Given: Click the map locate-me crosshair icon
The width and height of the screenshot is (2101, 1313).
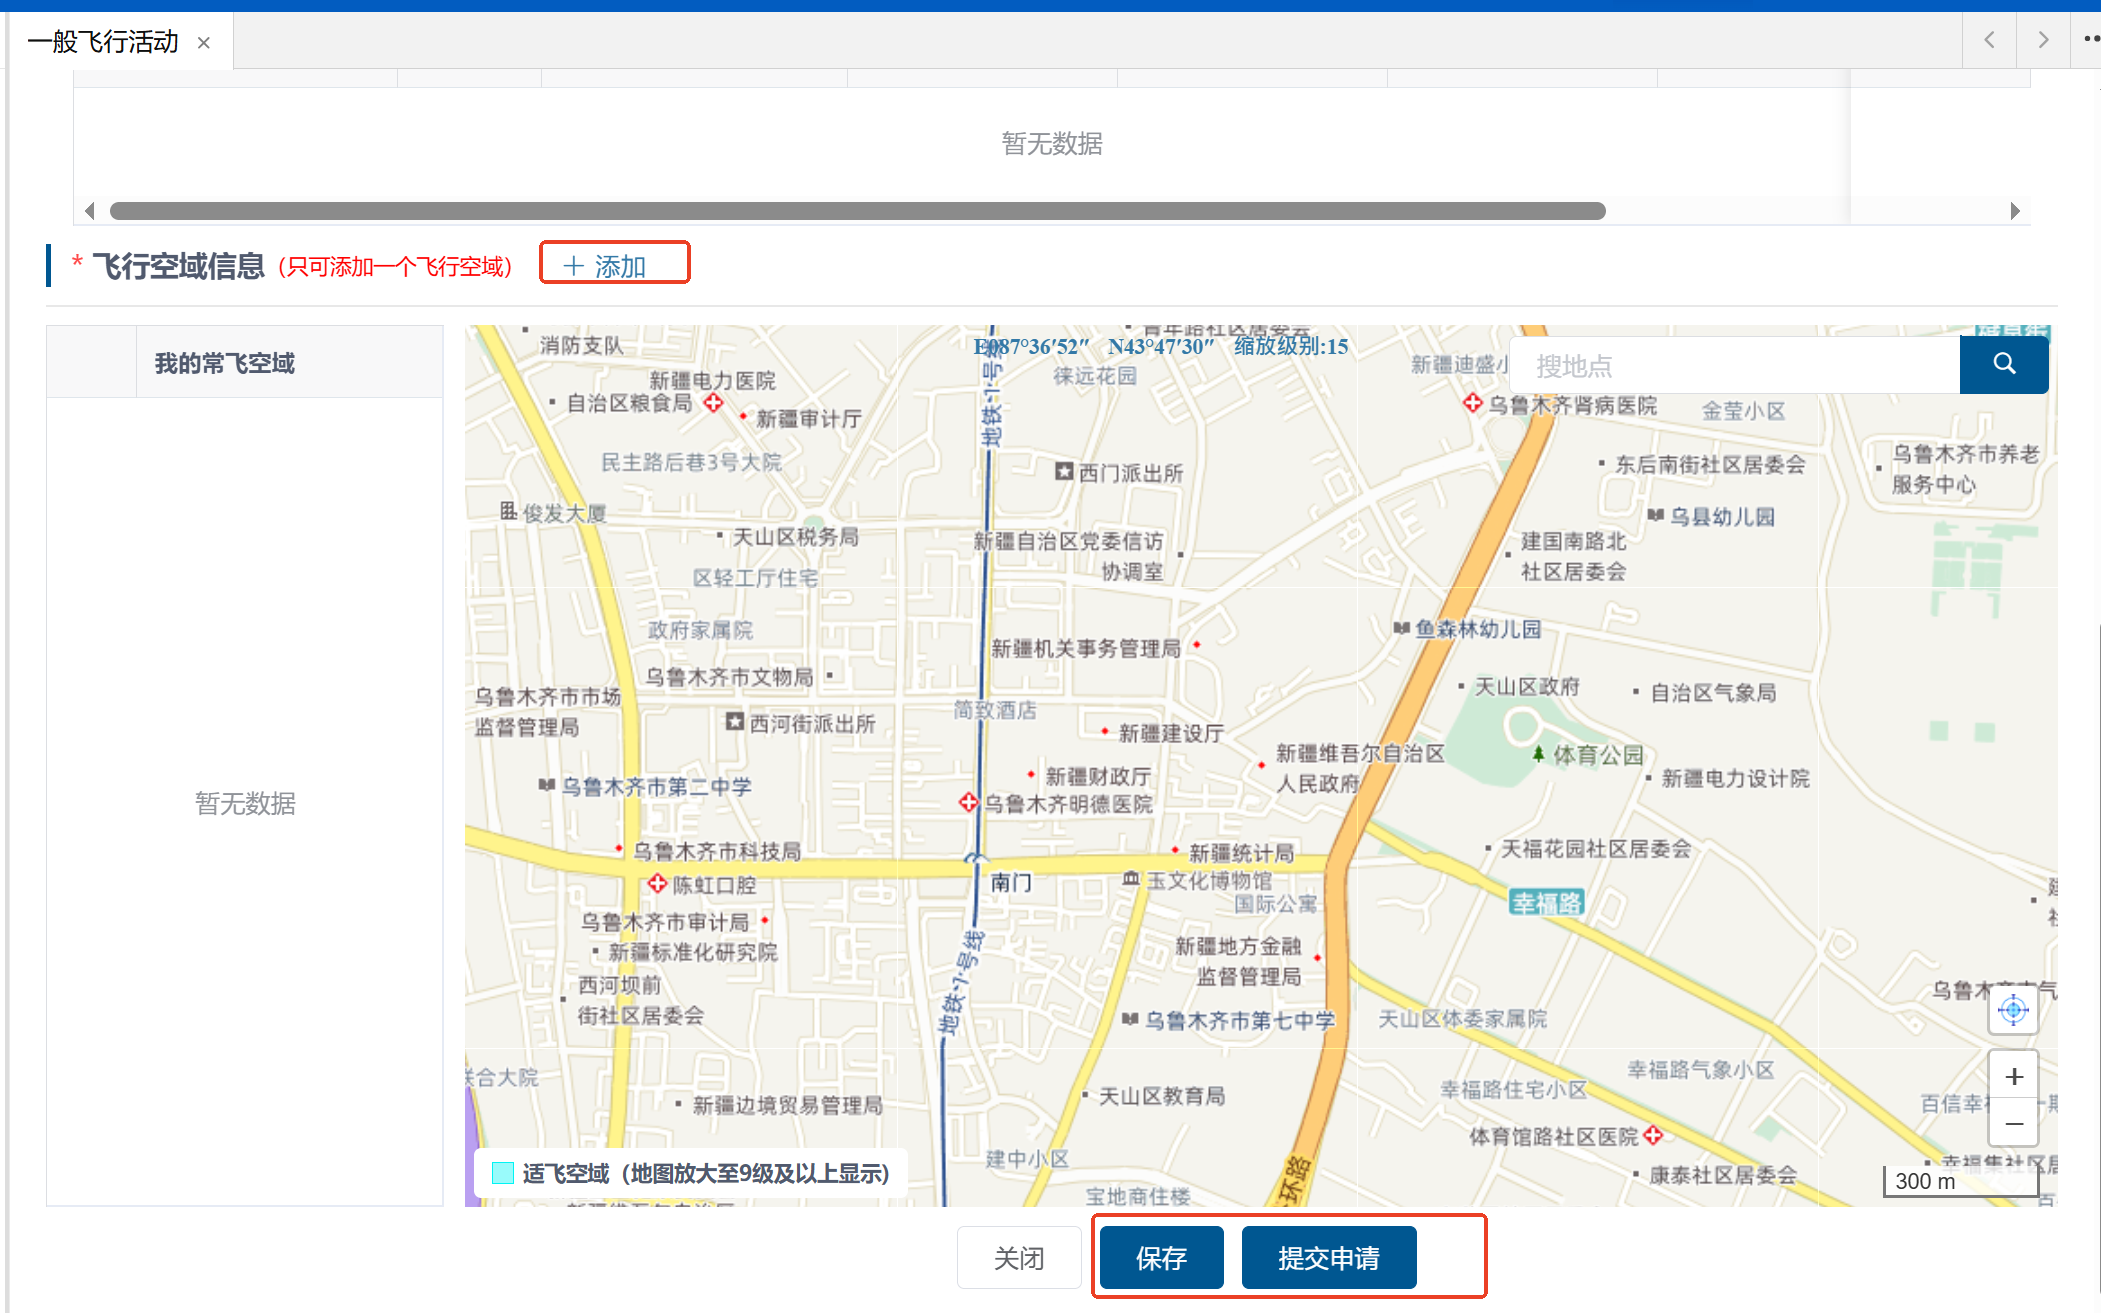Looking at the screenshot, I should 2013,1010.
